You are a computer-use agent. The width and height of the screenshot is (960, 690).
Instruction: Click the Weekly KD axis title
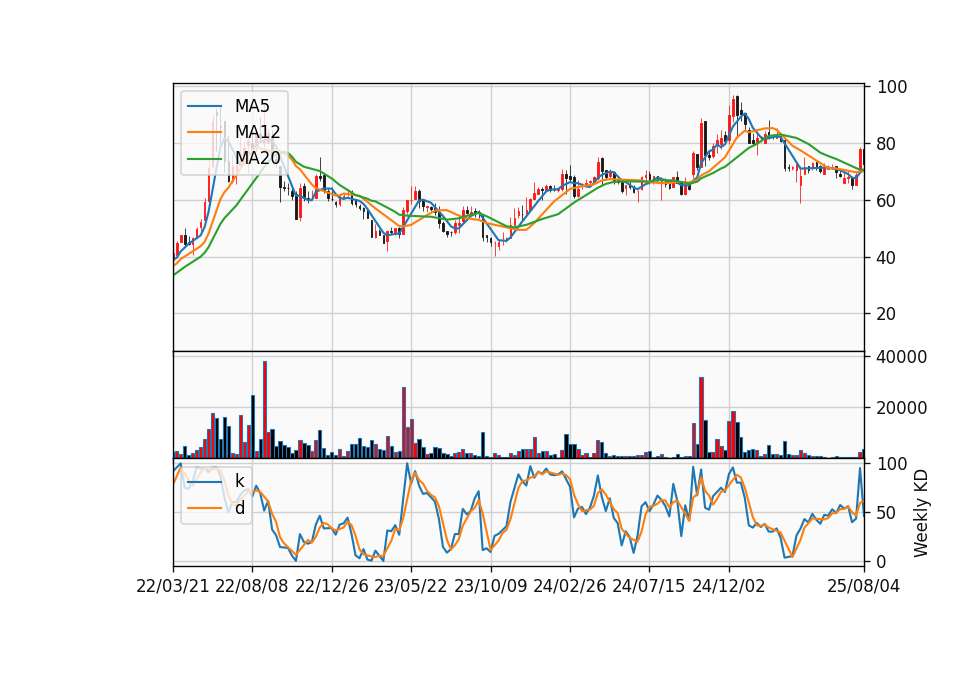921,513
